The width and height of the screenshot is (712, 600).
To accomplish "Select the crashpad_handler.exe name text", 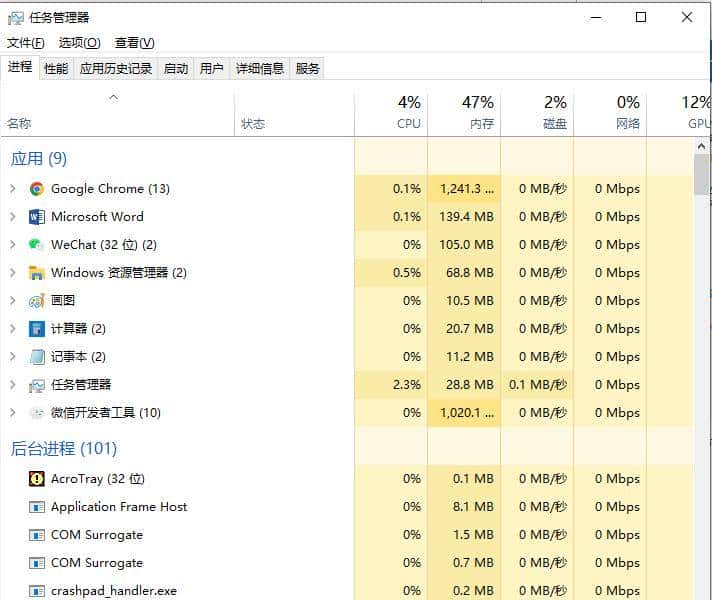I will tap(114, 591).
